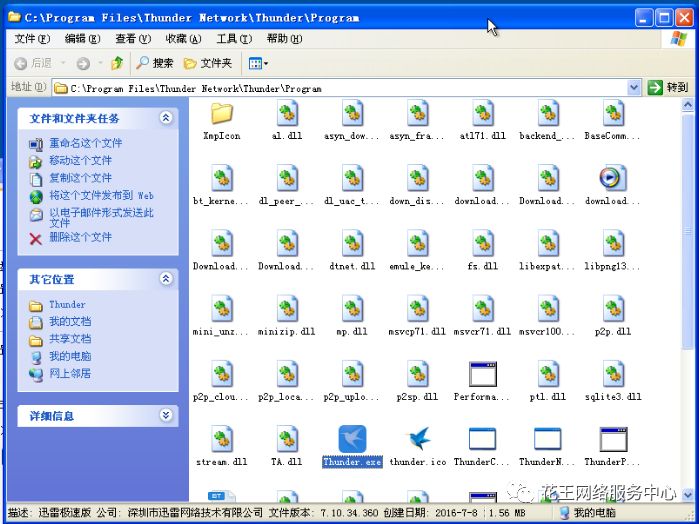Collapse the 文件和文件夹任务 panel

tap(166, 118)
